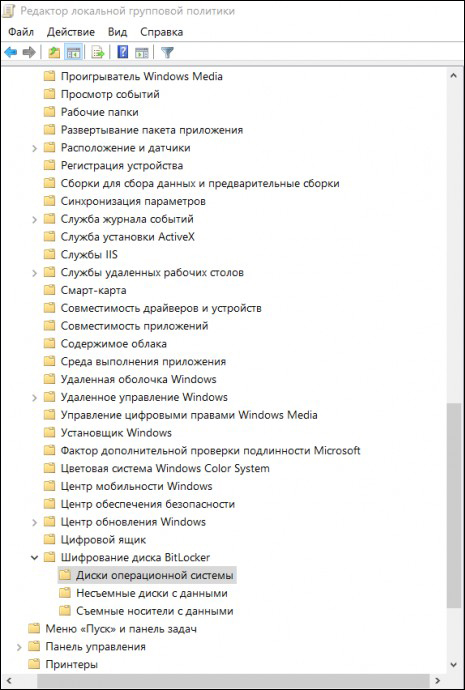Toggle the Show/Hide console tree icon
The width and height of the screenshot is (465, 690).
point(73,53)
